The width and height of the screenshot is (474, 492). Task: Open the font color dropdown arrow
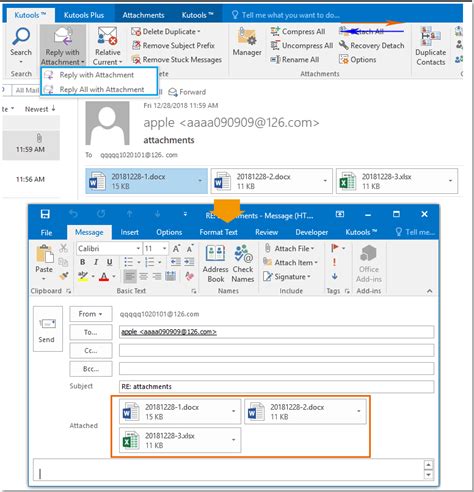(x=114, y=276)
